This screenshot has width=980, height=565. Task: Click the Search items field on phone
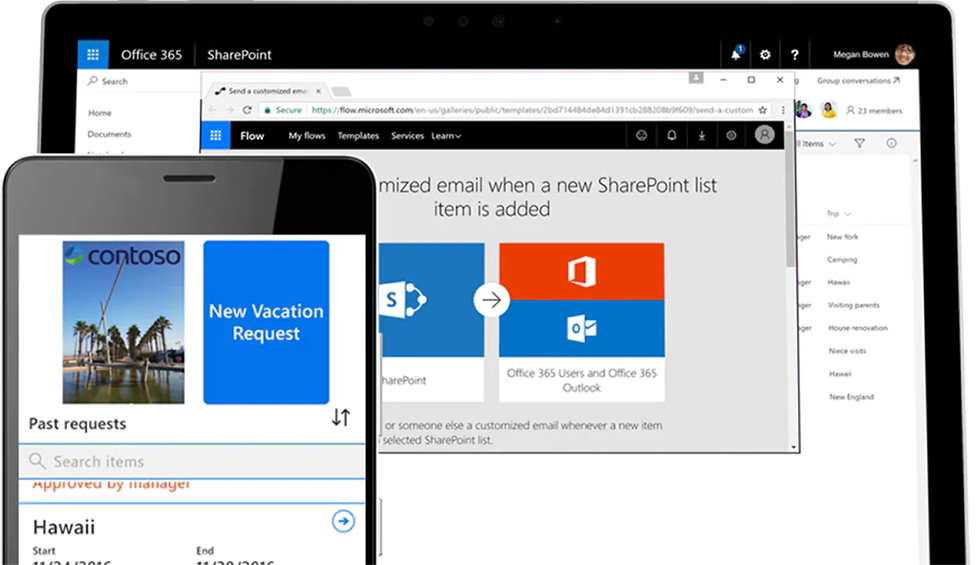pos(192,461)
